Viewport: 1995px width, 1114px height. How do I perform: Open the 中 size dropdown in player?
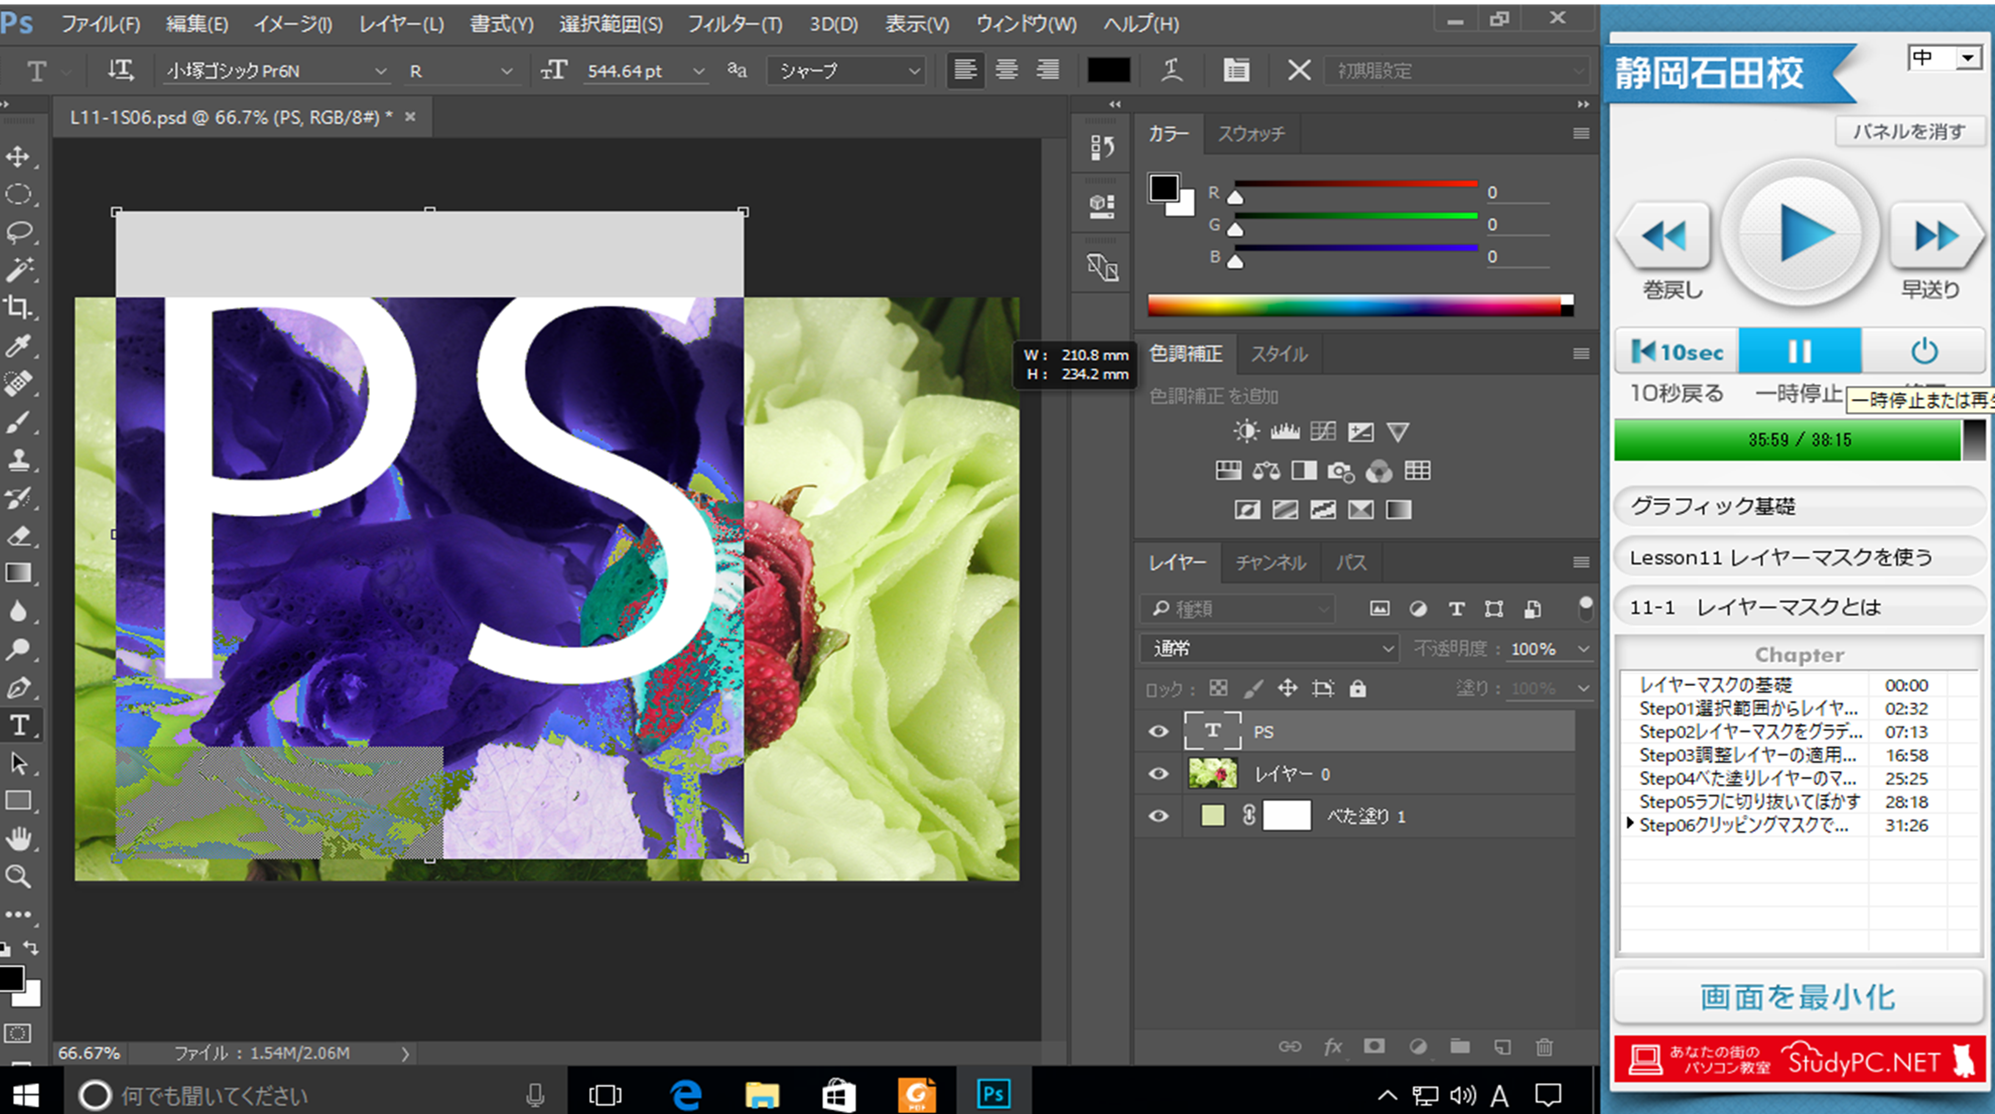point(1944,57)
